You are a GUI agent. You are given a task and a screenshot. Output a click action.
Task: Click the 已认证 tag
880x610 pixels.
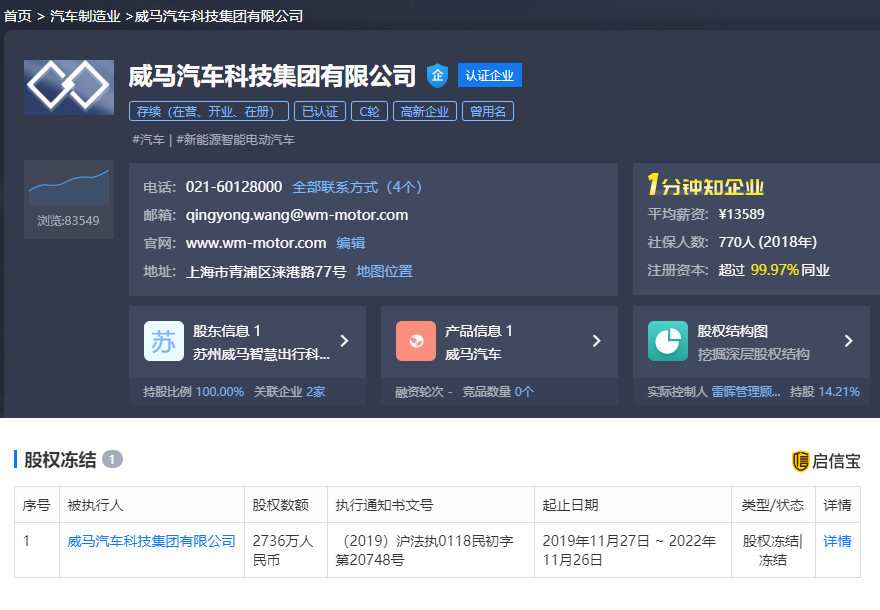320,111
